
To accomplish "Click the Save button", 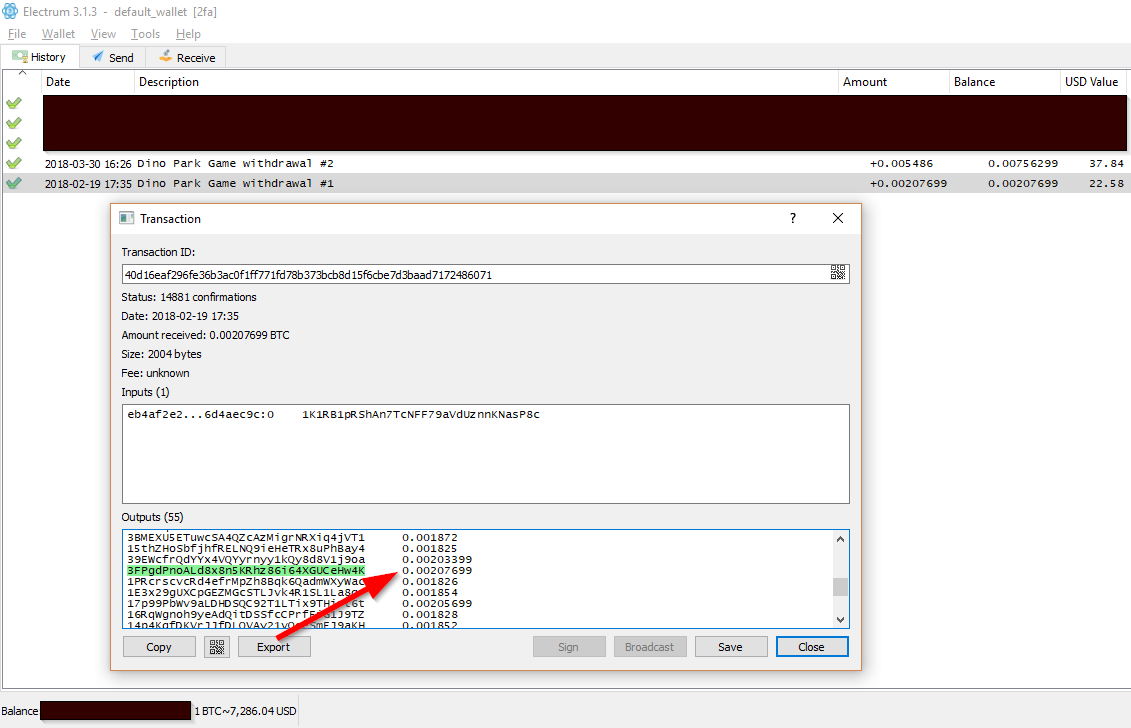I will [x=731, y=647].
